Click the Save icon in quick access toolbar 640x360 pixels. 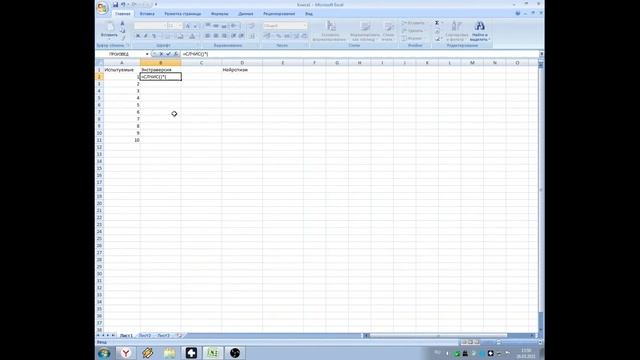[x=116, y=4]
